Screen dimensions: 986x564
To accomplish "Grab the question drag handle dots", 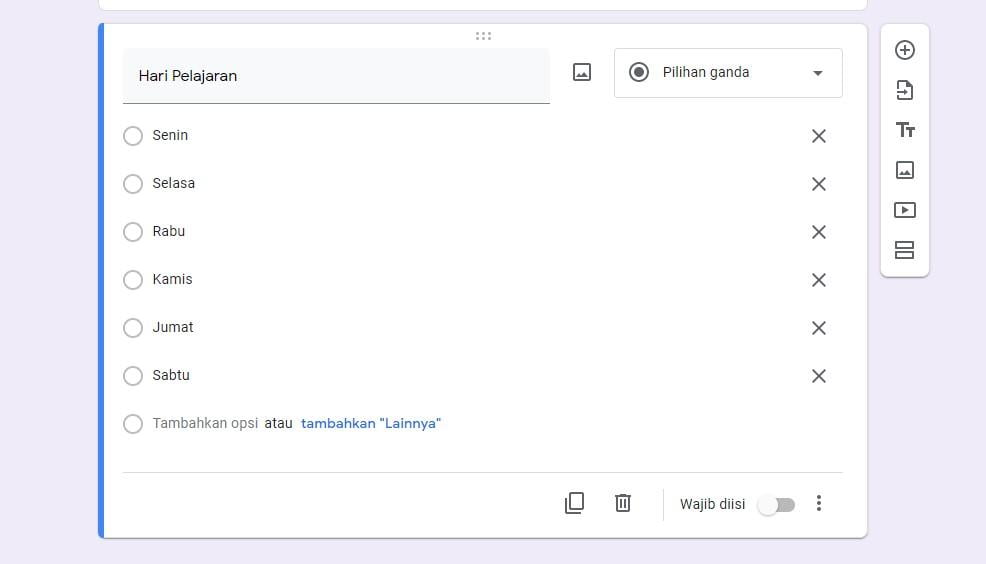I will coord(483,36).
